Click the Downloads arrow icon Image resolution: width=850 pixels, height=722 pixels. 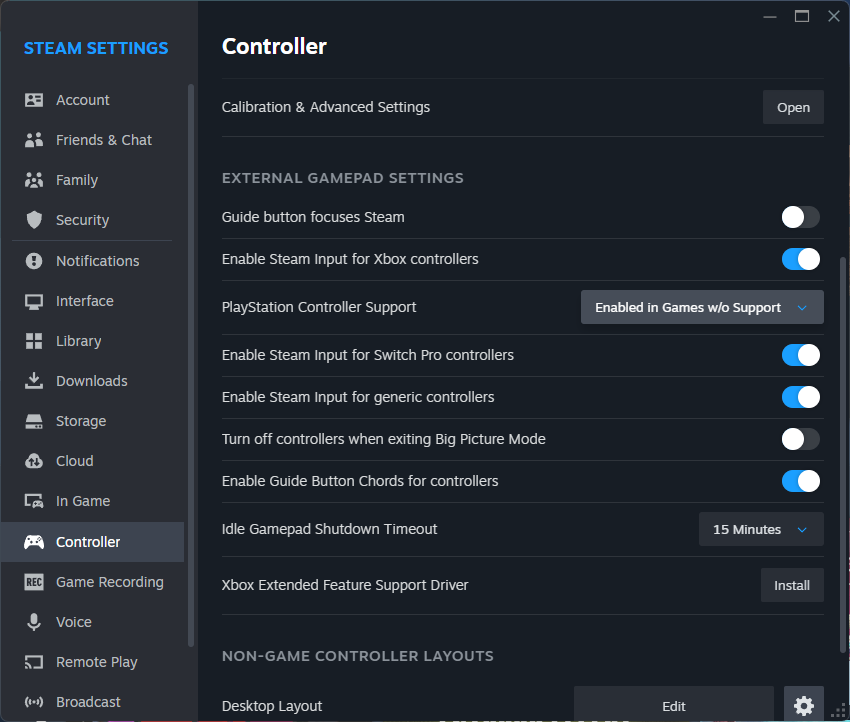34,381
